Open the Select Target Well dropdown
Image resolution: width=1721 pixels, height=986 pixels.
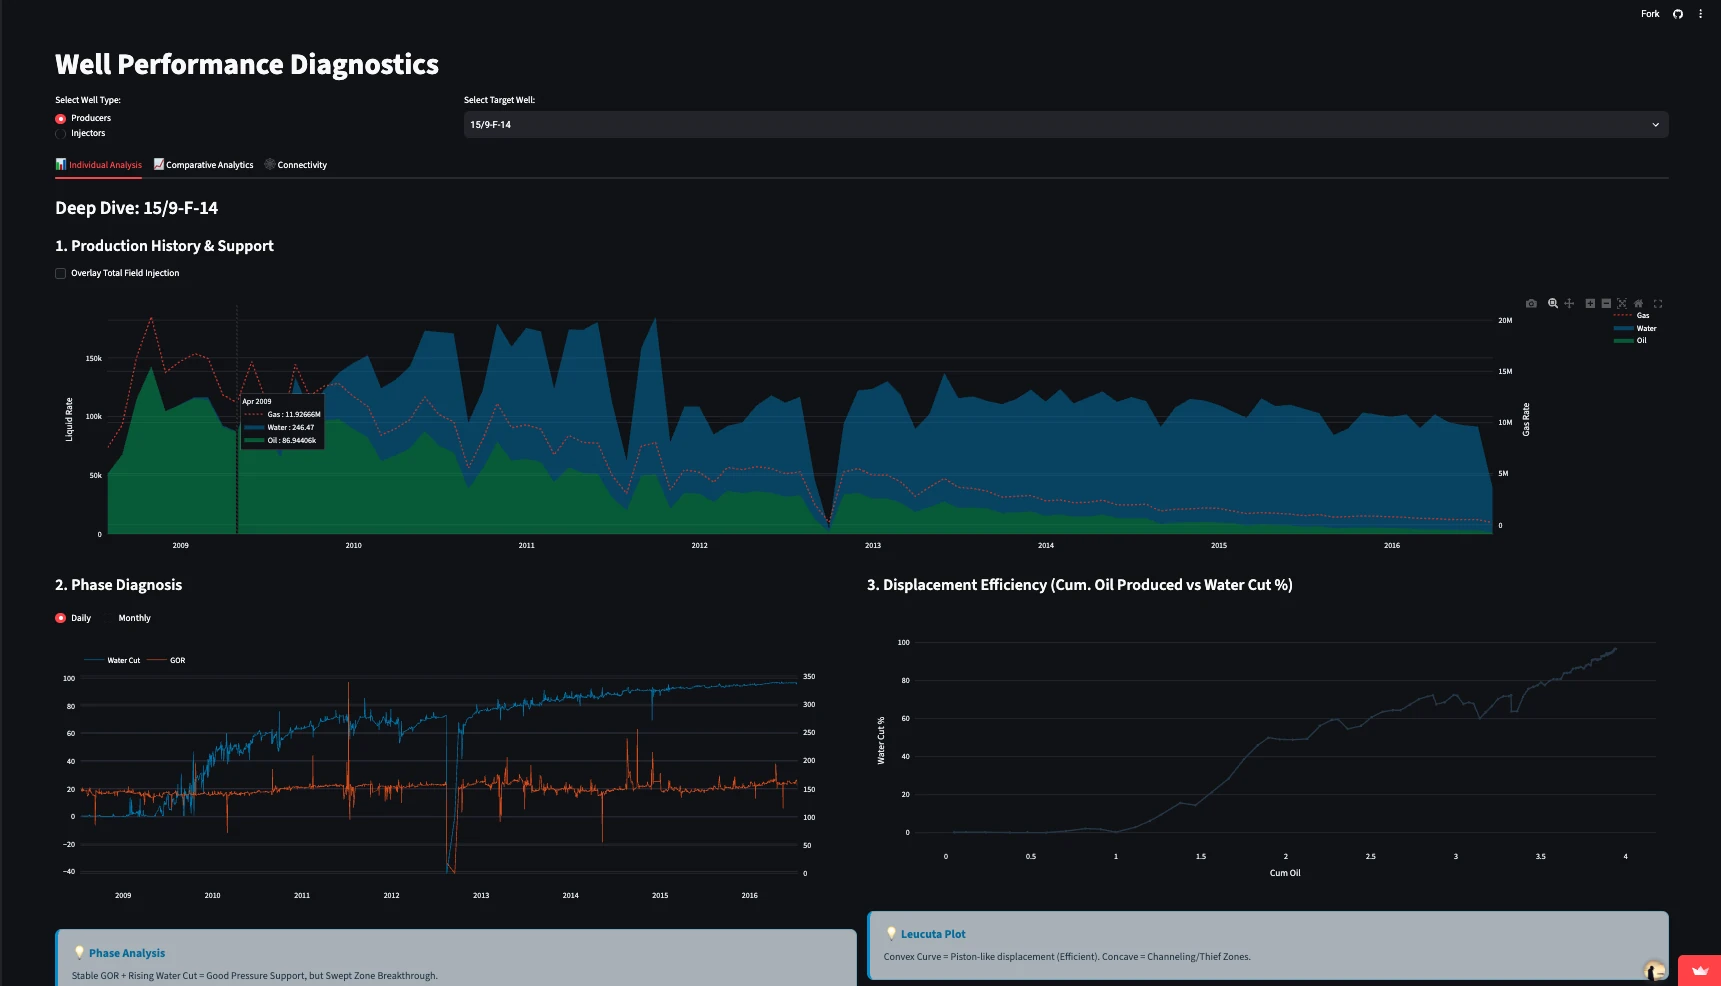(x=1066, y=125)
